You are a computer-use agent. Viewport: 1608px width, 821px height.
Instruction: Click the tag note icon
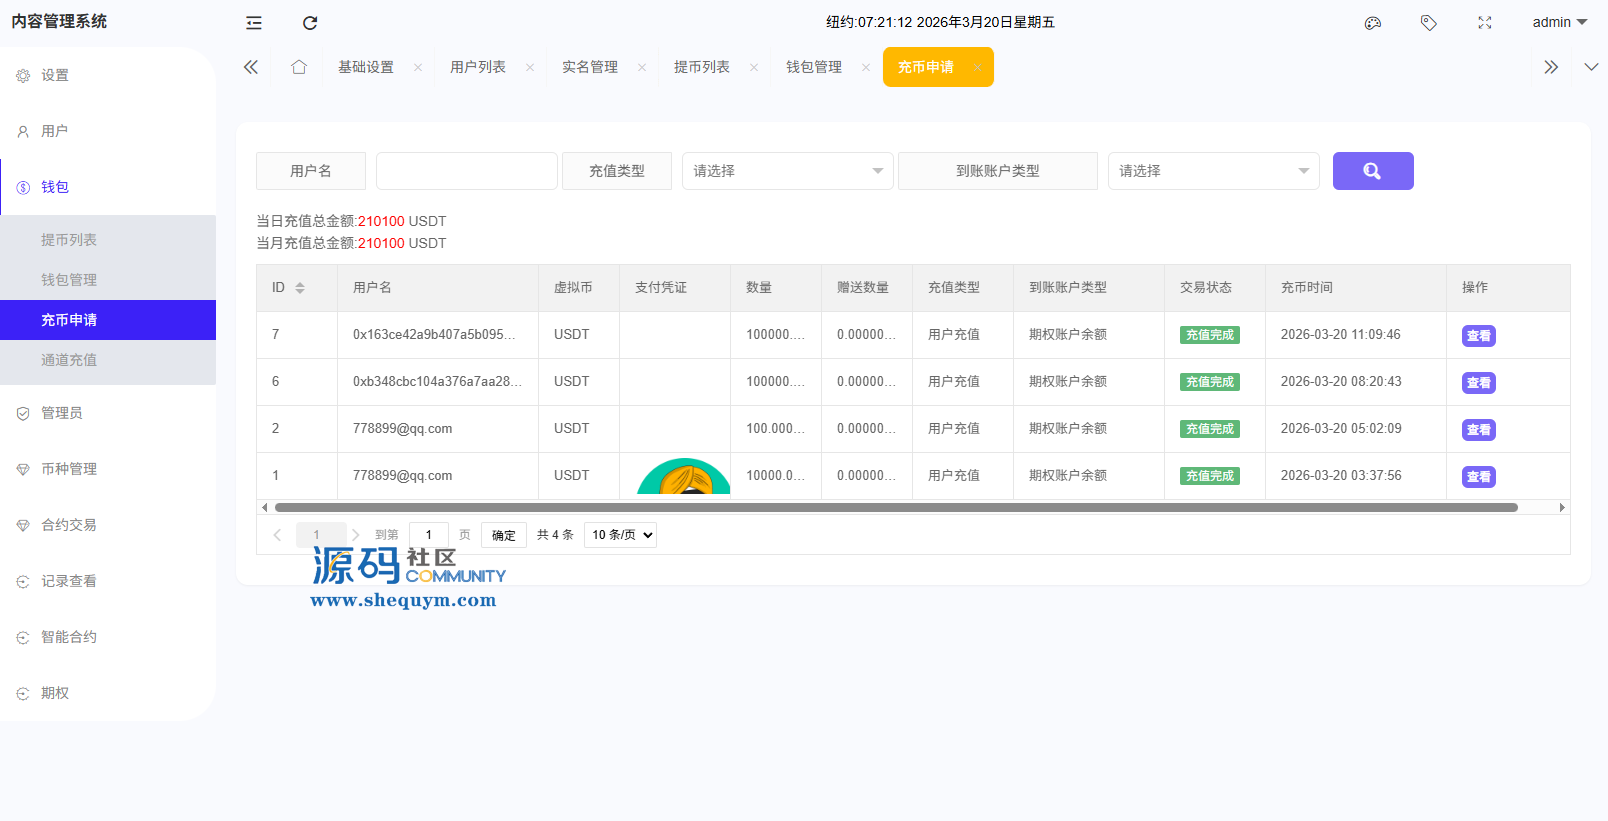(x=1428, y=23)
